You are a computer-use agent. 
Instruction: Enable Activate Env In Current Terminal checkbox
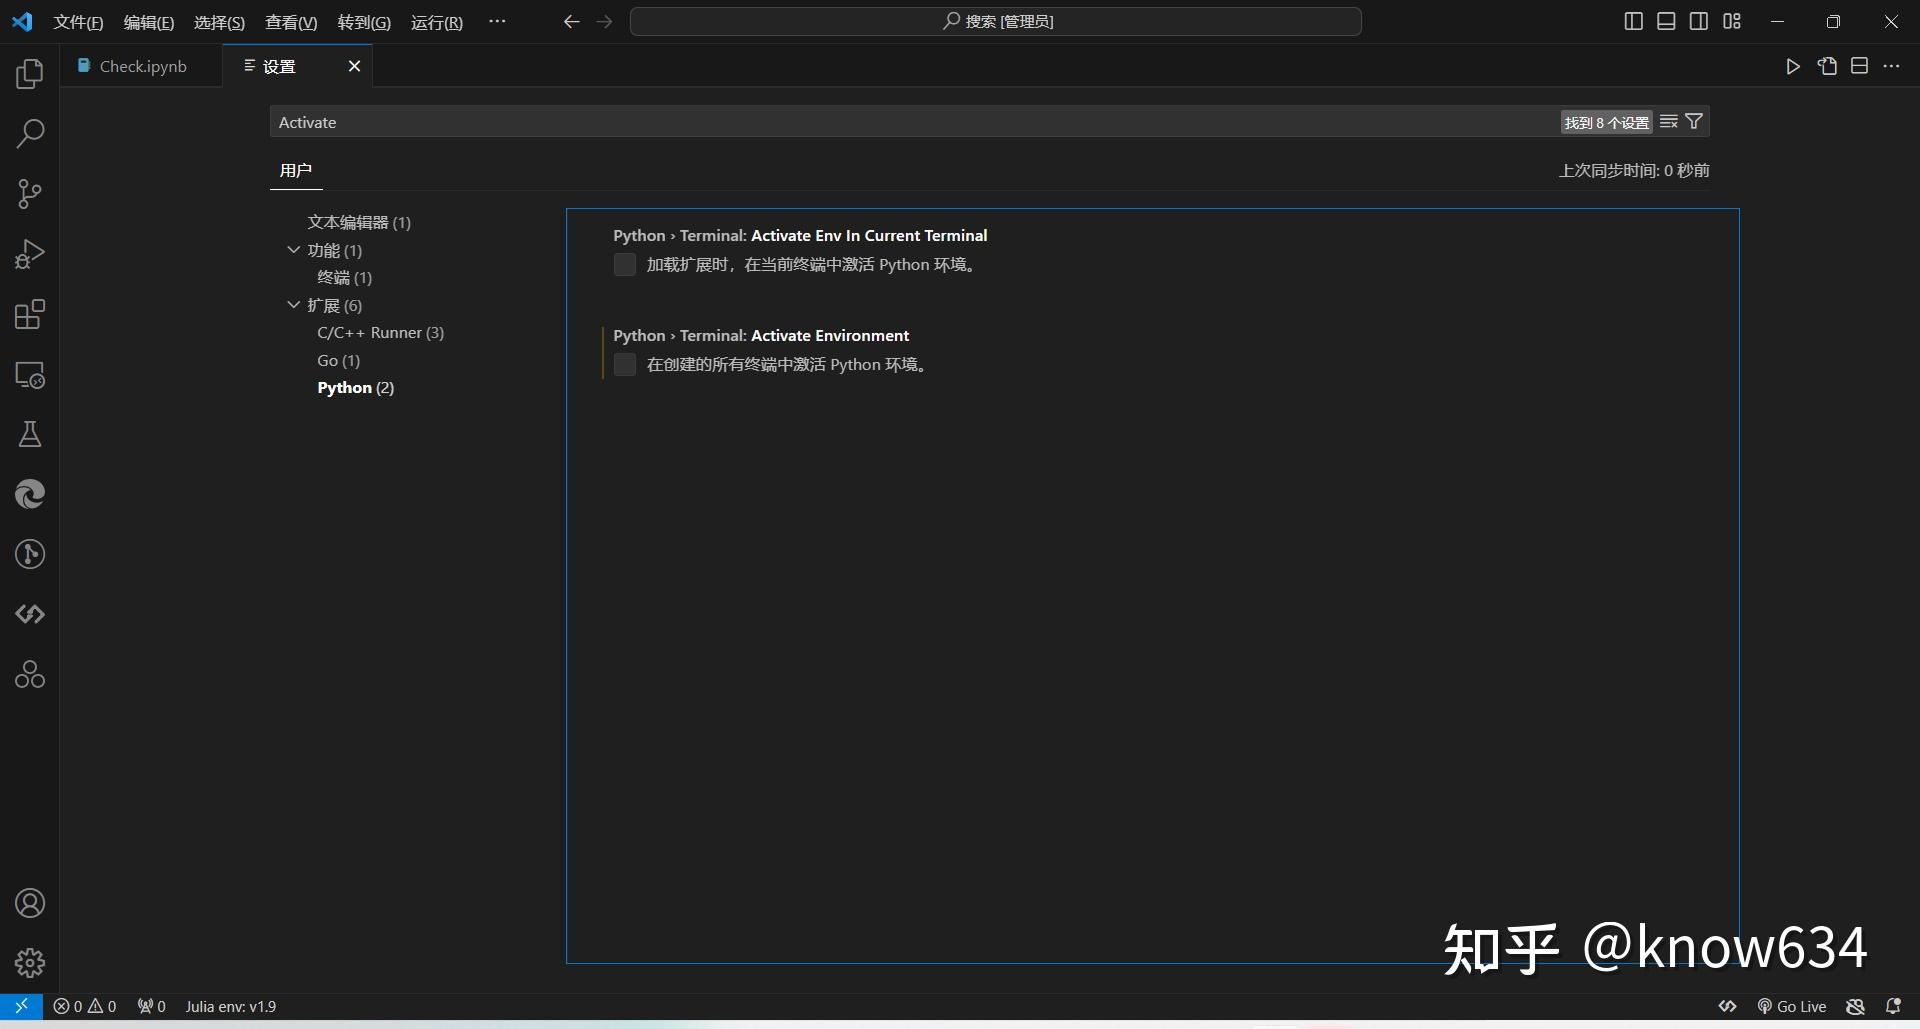[x=625, y=265]
